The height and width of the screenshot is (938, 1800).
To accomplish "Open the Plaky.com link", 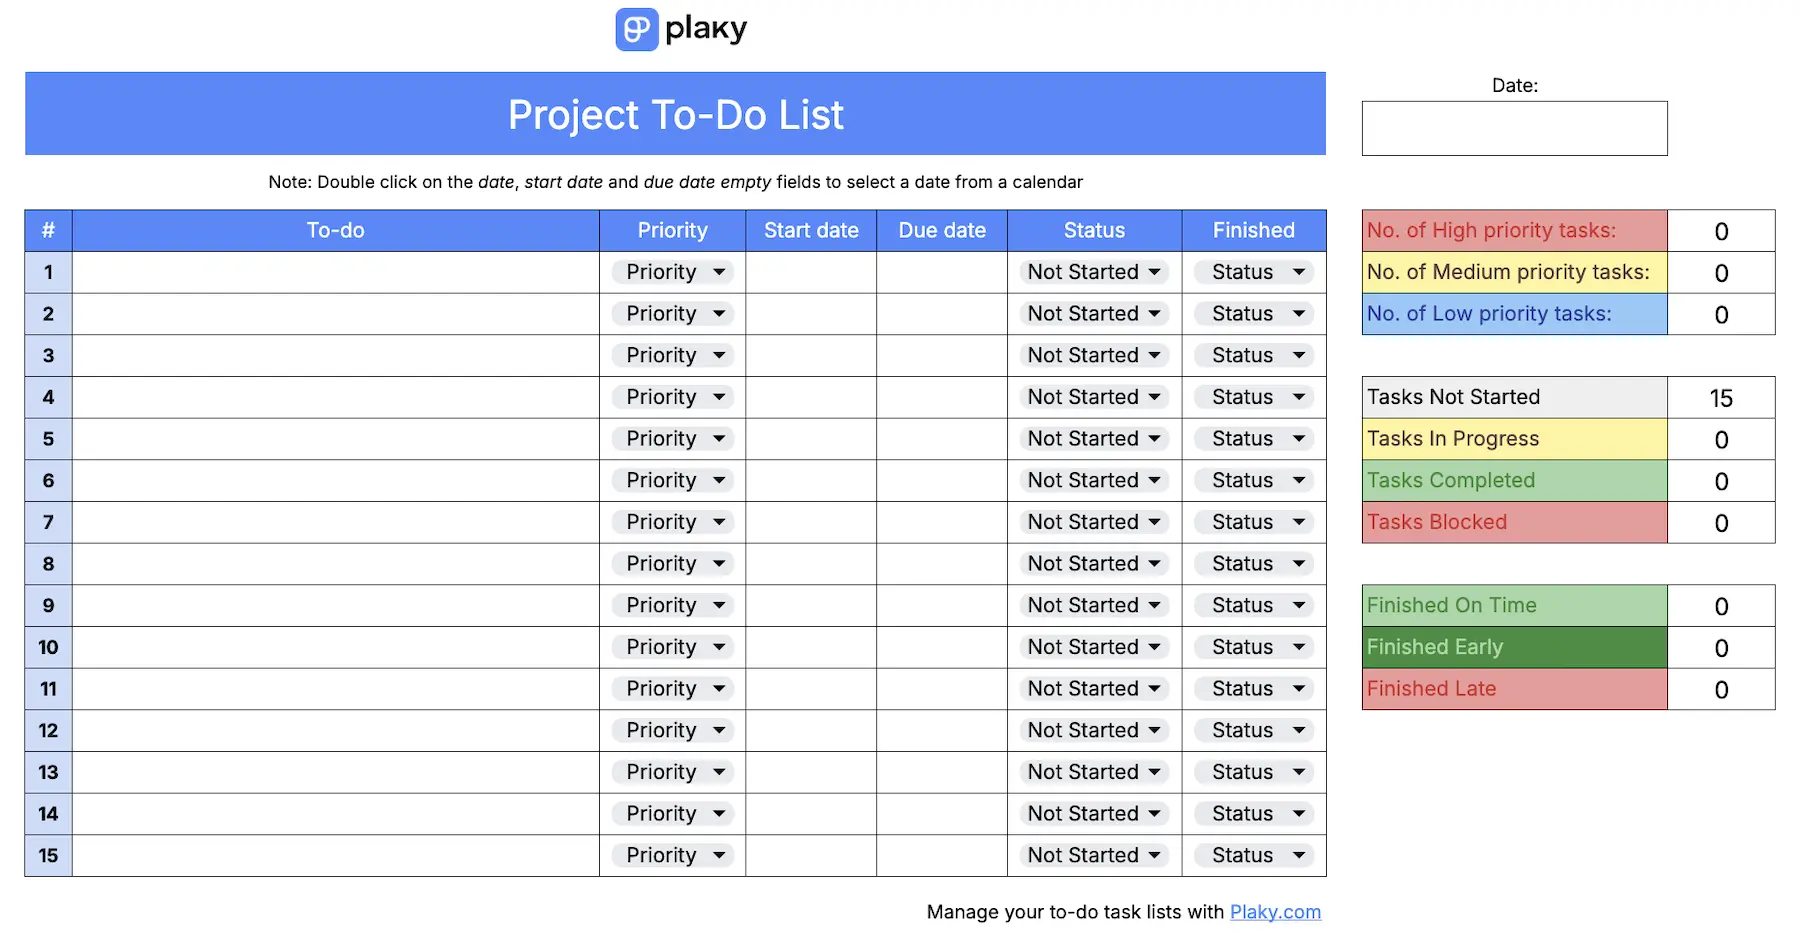I will tap(1274, 911).
